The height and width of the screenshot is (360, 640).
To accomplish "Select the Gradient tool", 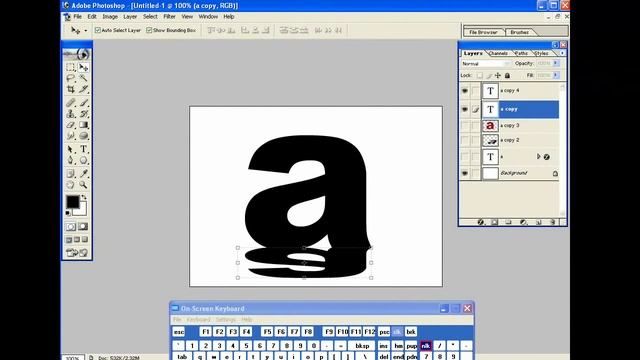I will pyautogui.click(x=83, y=124).
